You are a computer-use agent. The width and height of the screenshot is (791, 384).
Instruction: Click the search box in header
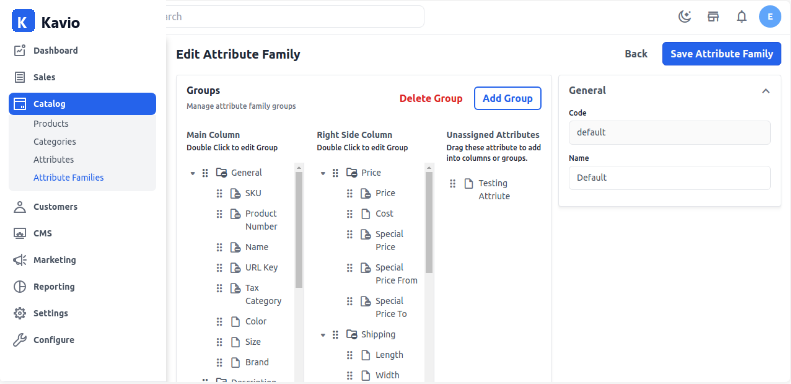point(295,17)
